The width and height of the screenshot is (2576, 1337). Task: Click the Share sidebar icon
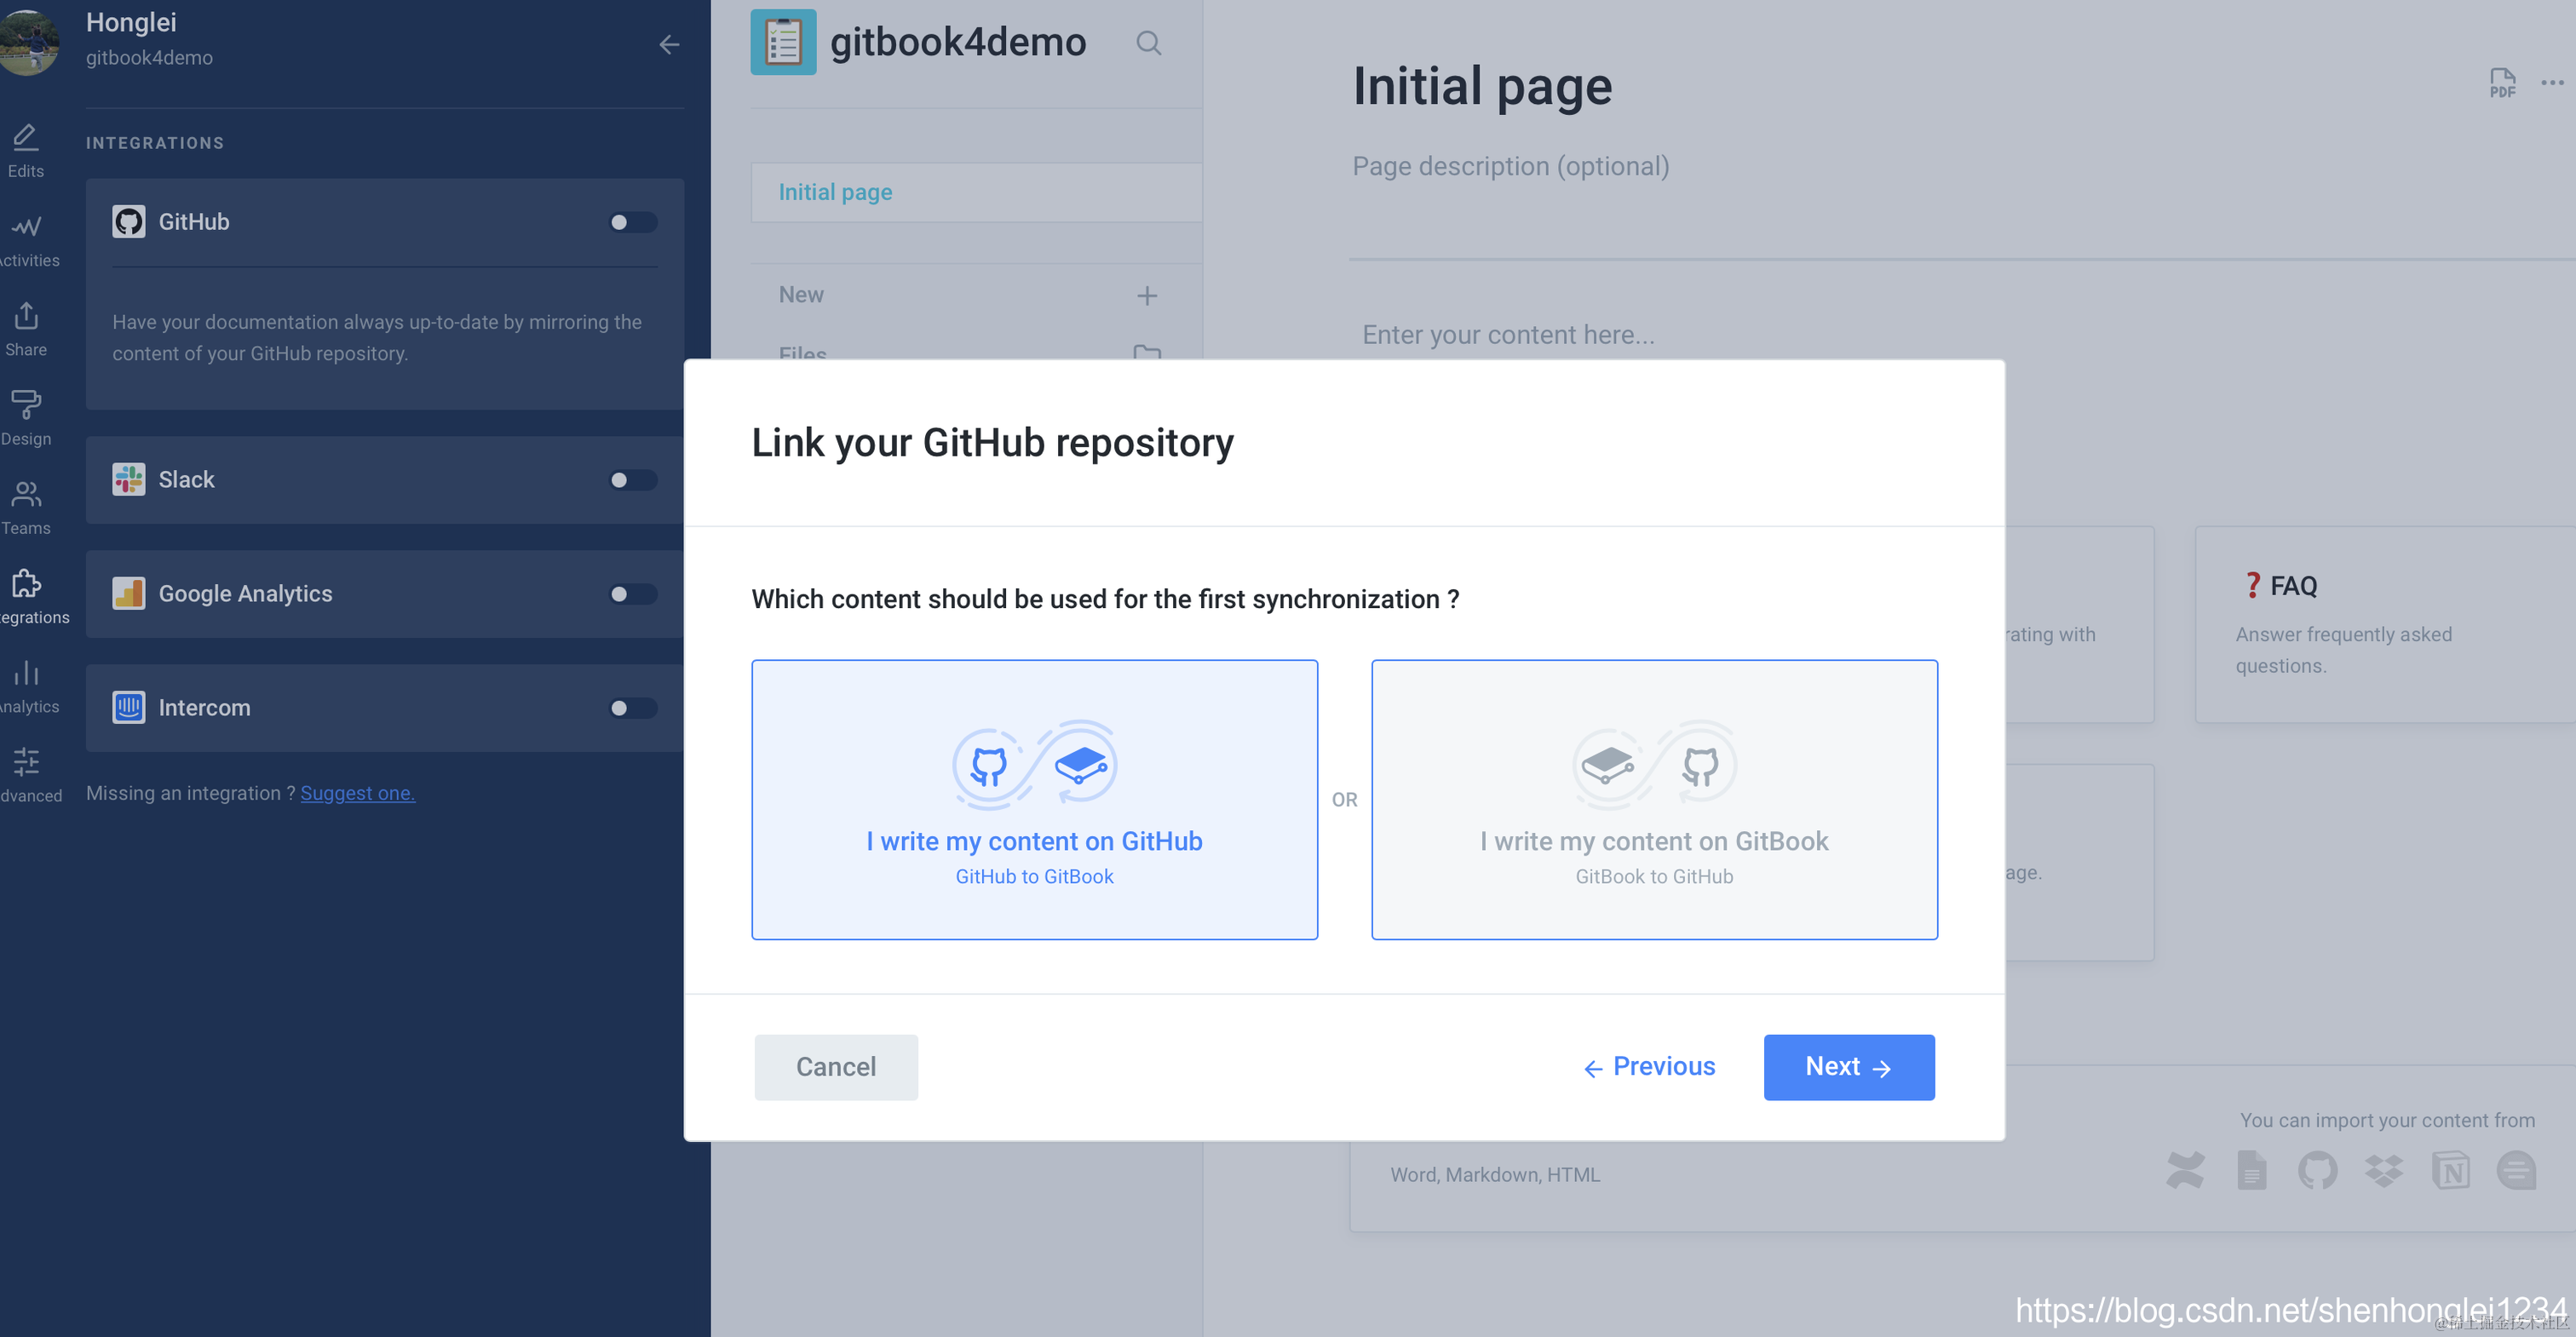coord(26,328)
